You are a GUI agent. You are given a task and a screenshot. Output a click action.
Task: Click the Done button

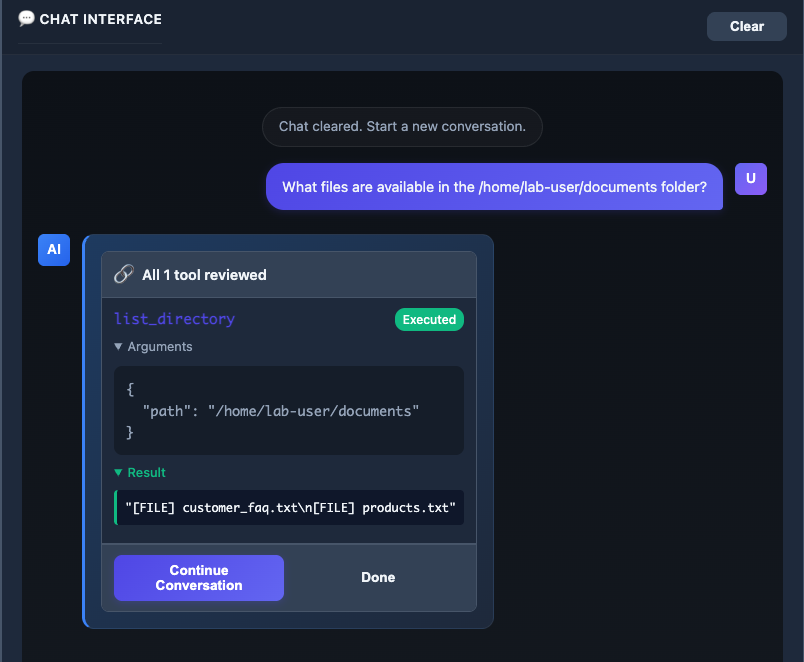[378, 578]
